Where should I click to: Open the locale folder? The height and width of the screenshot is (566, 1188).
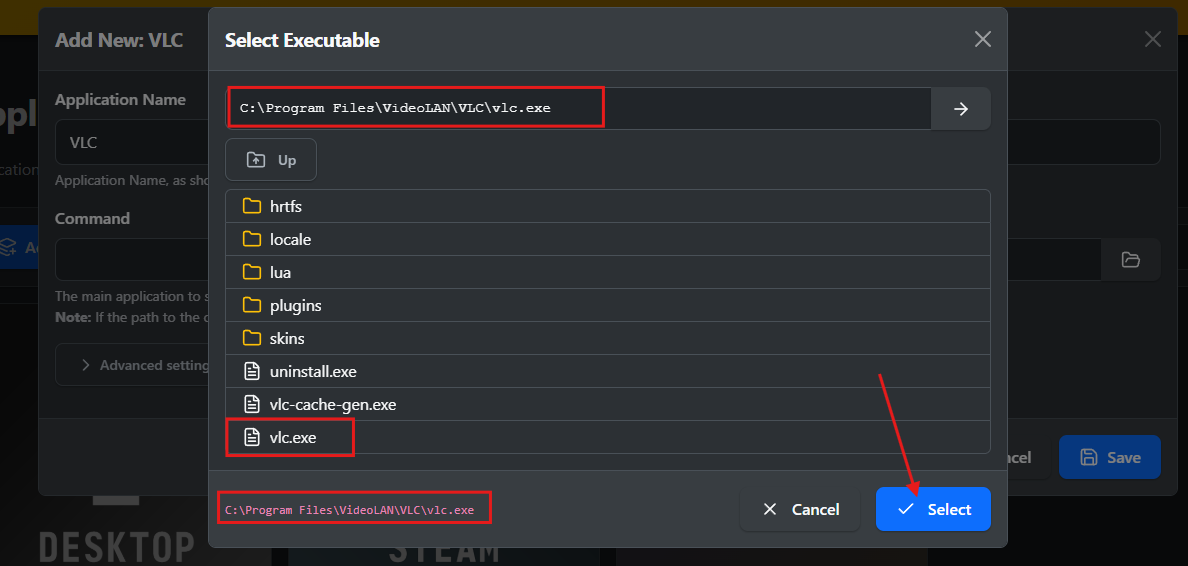(x=608, y=239)
